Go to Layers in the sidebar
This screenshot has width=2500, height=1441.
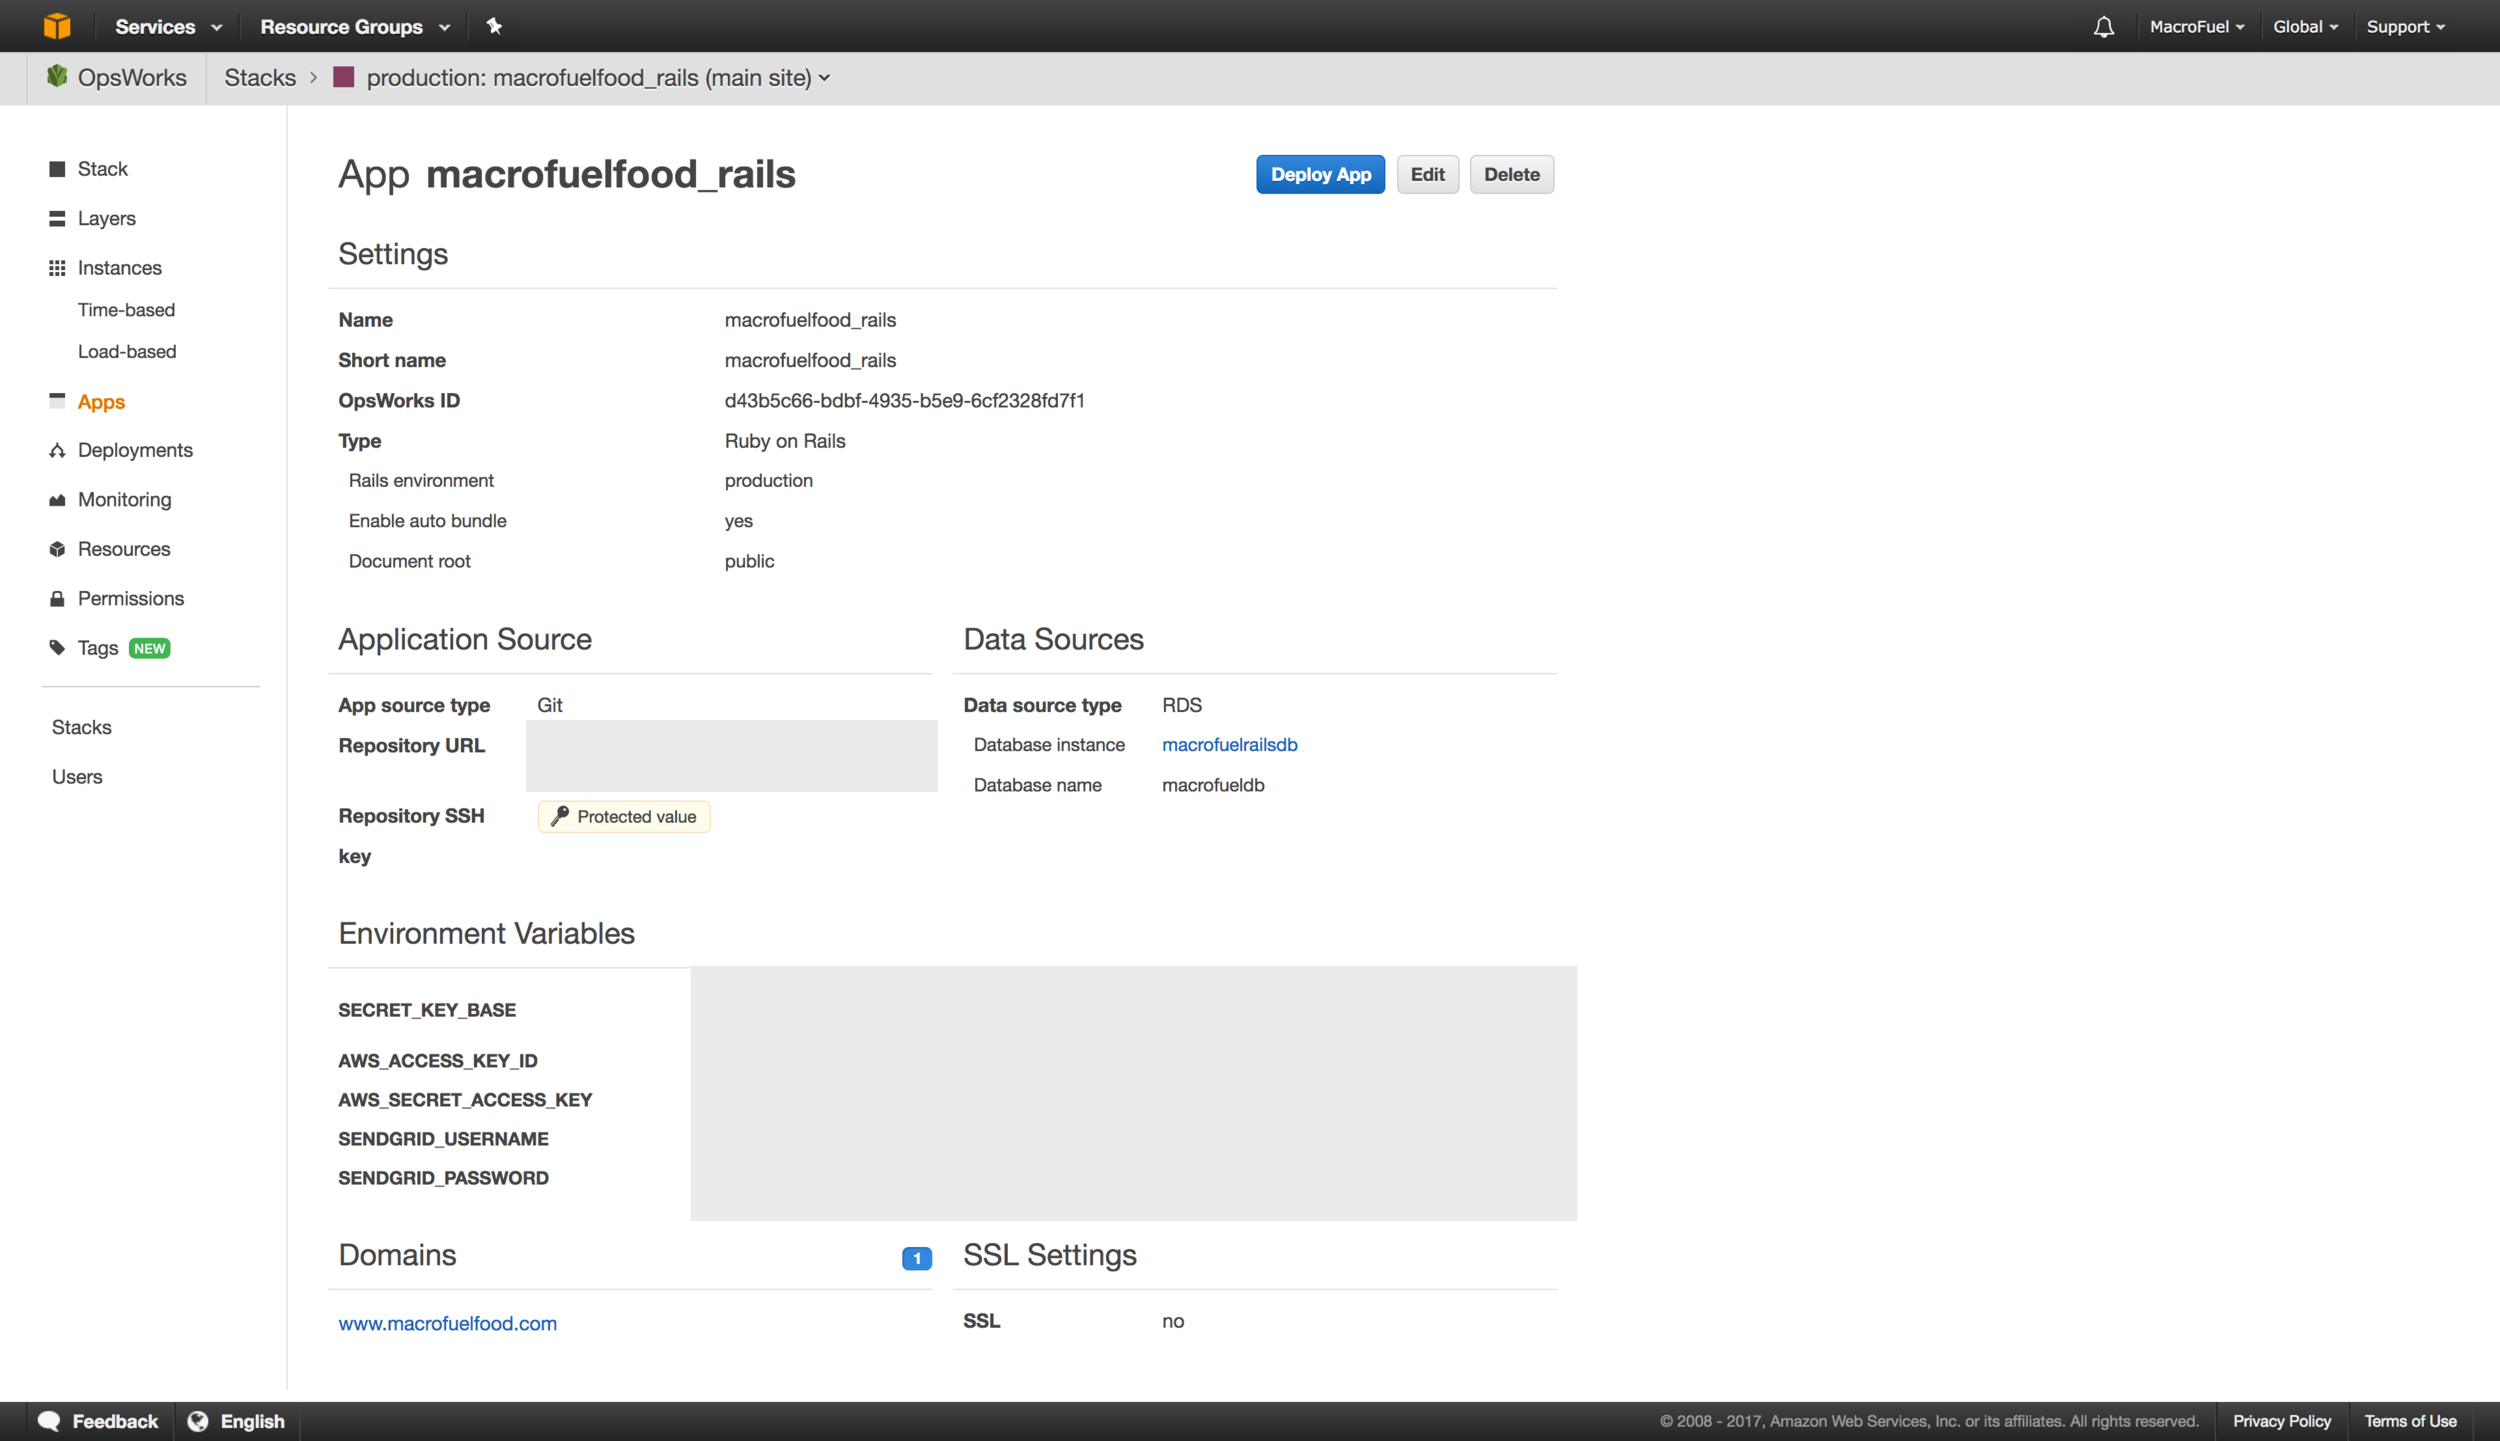[107, 218]
